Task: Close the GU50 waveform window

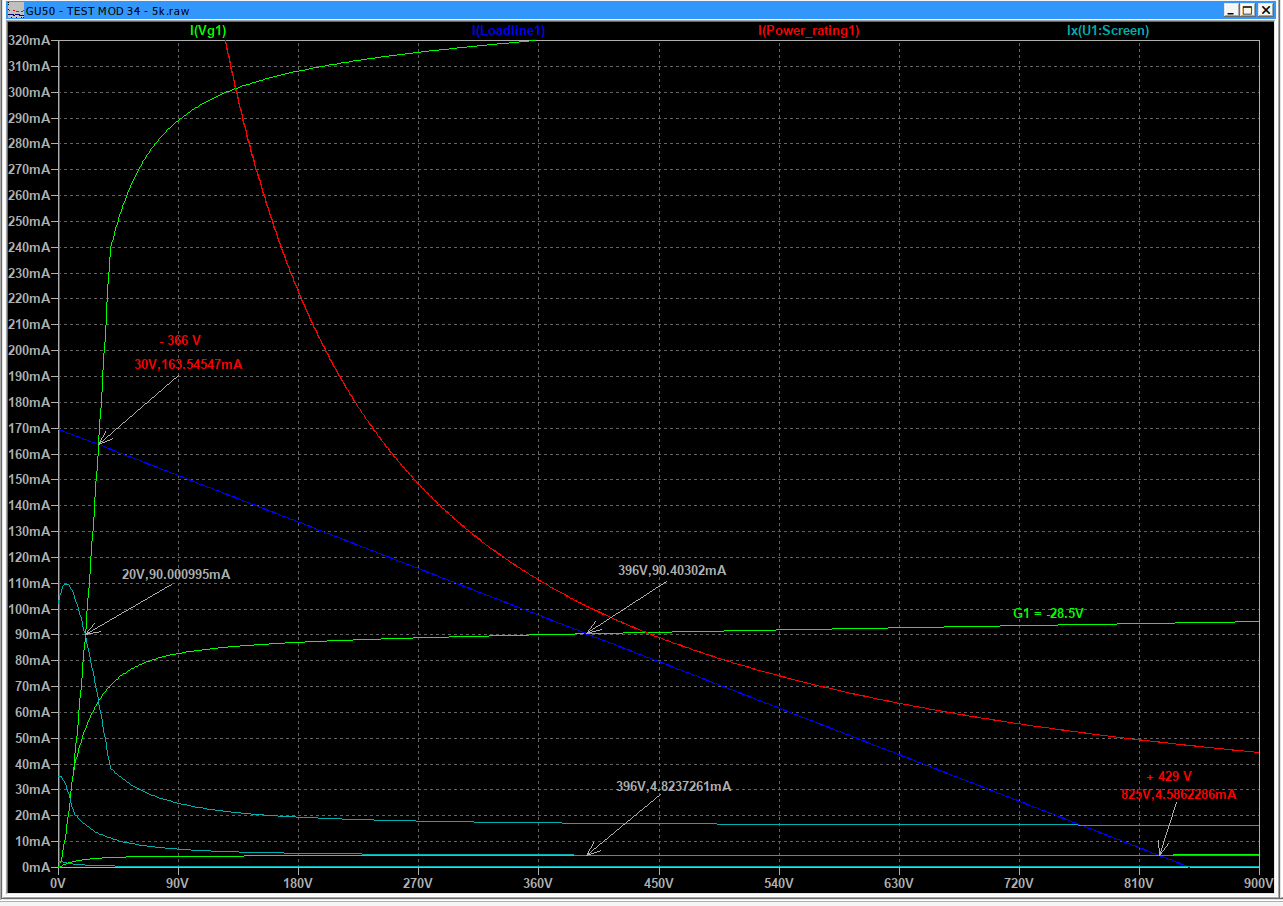Action: 1265,10
